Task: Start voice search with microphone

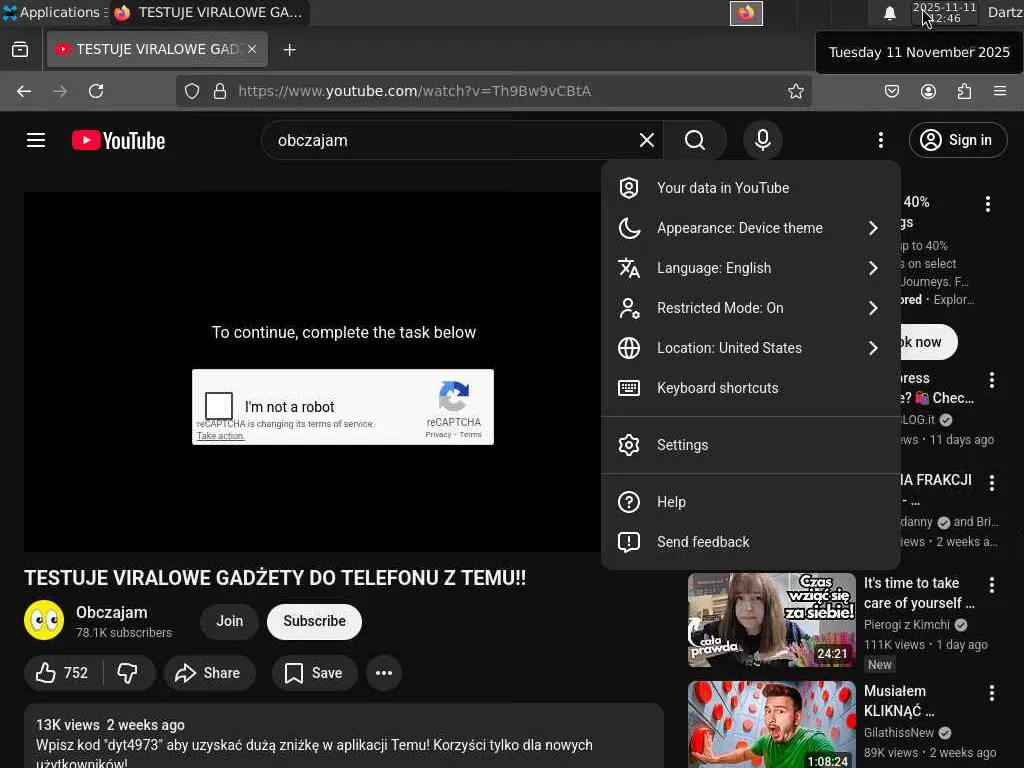Action: pyautogui.click(x=762, y=140)
